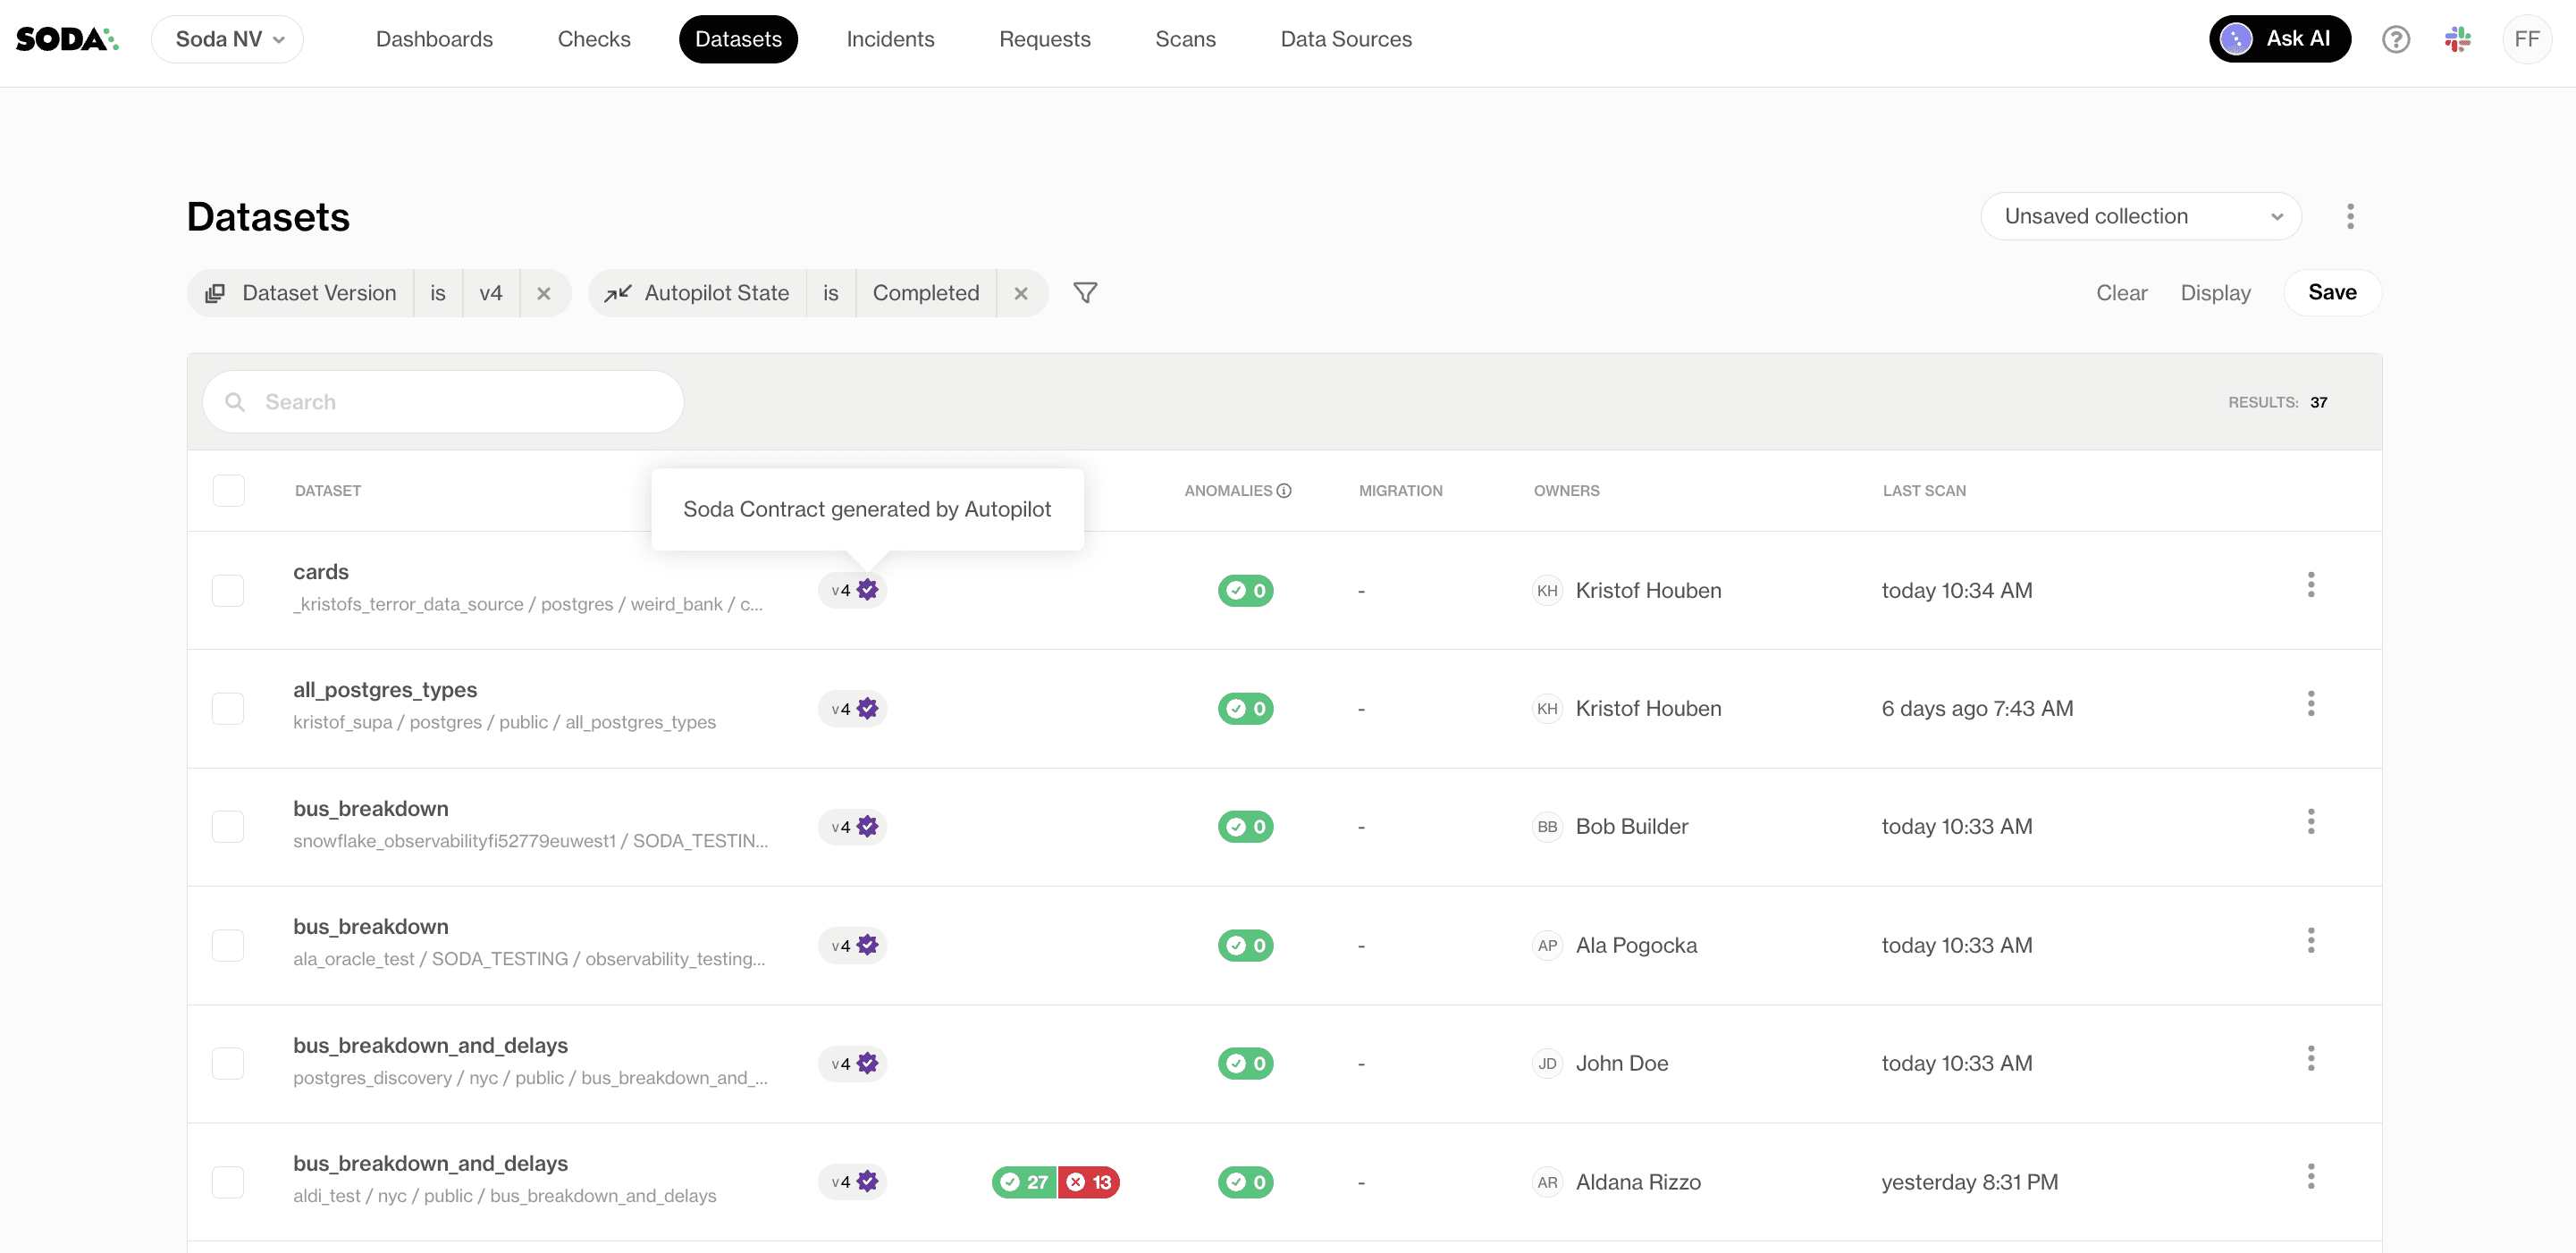Open the help question mark icon
The image size is (2576, 1253).
pyautogui.click(x=2395, y=40)
